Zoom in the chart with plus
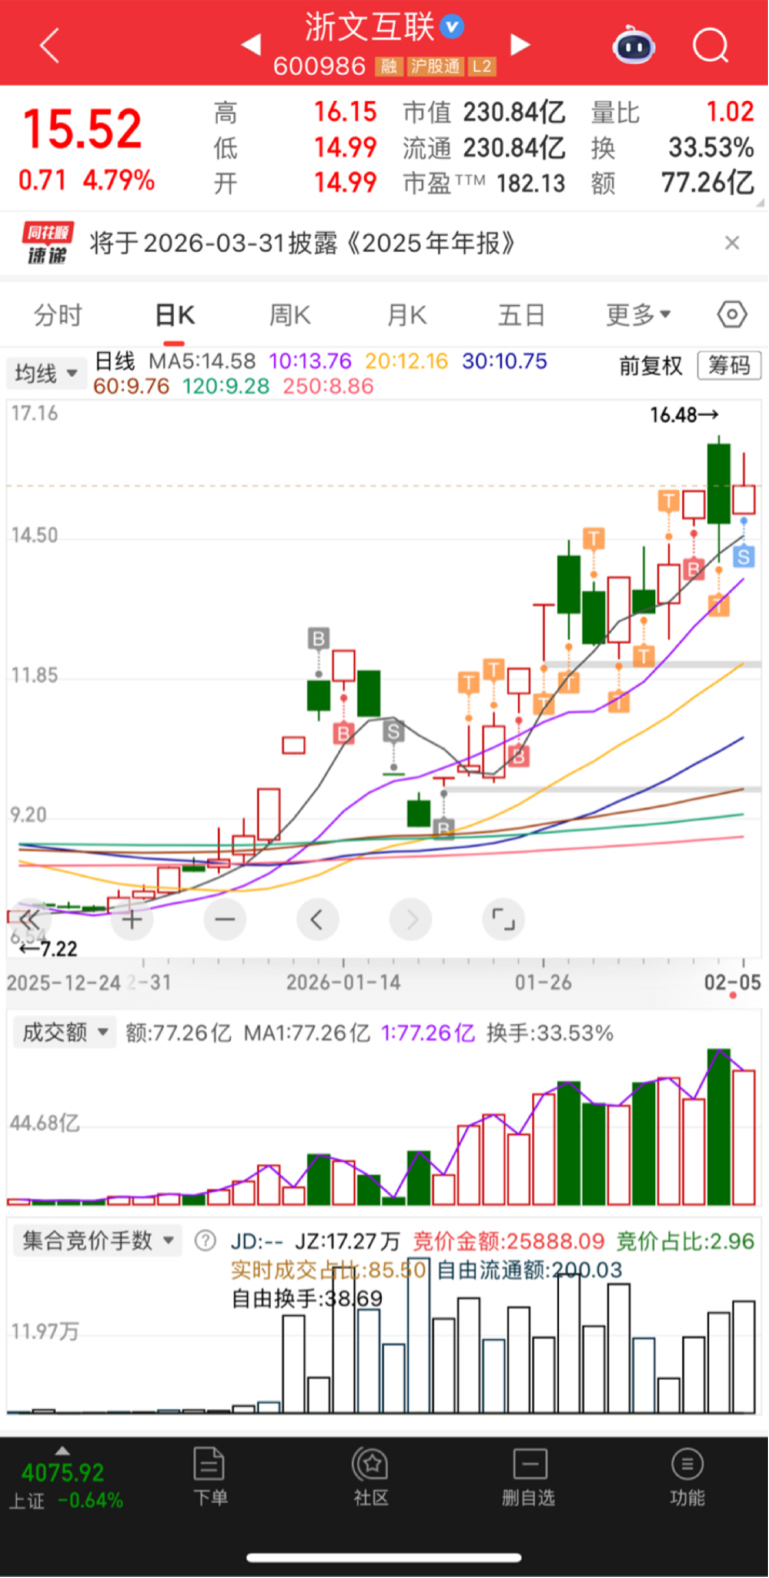Image resolution: width=769 pixels, height=1578 pixels. tap(132, 919)
